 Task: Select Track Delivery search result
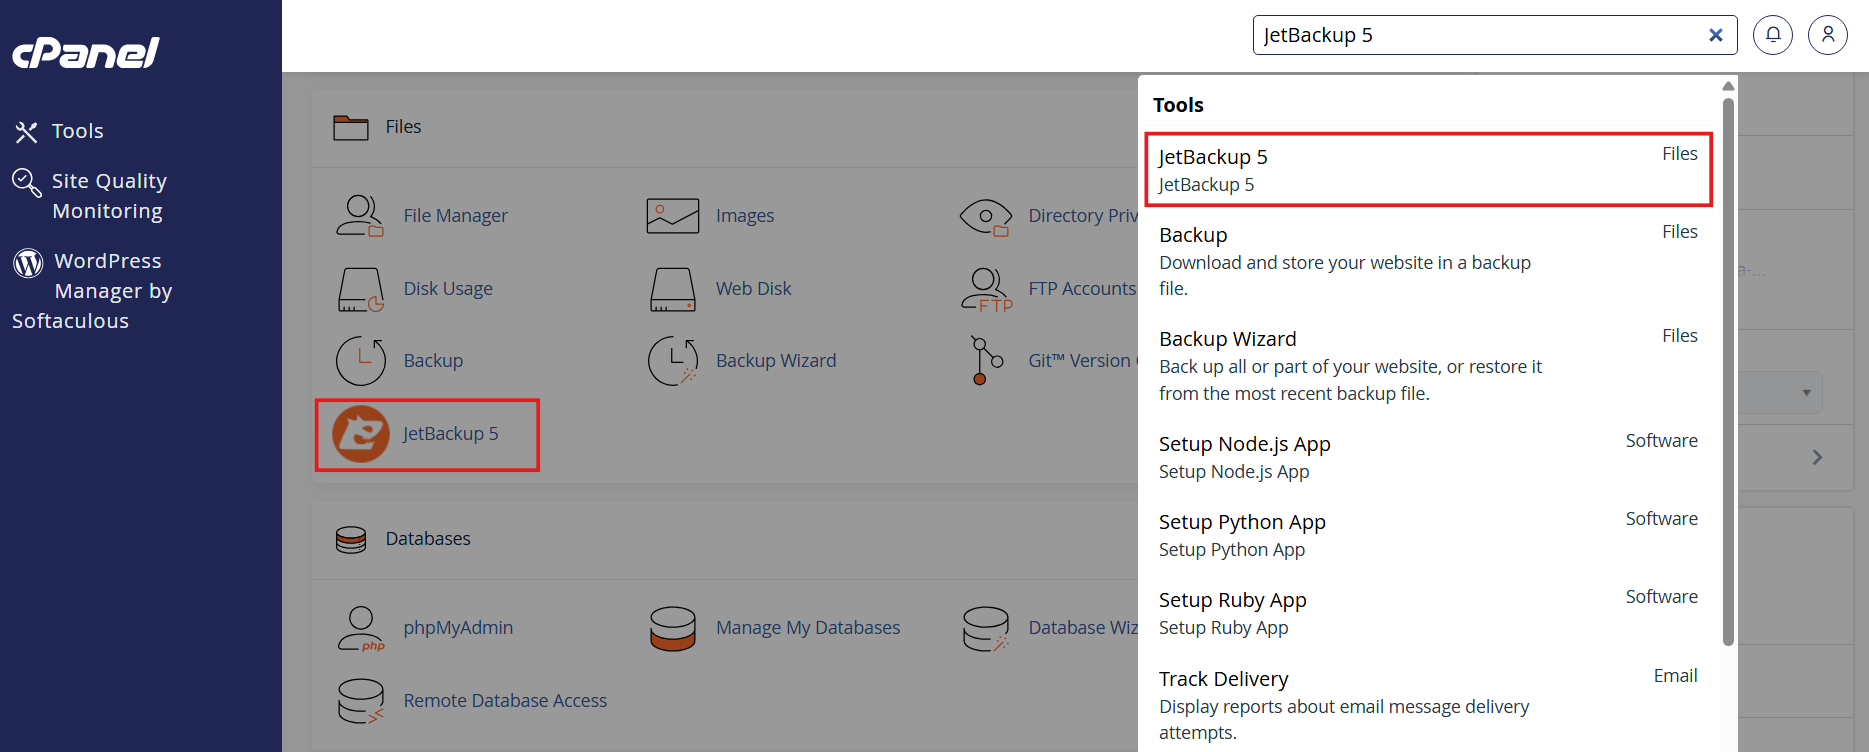coord(1428,705)
